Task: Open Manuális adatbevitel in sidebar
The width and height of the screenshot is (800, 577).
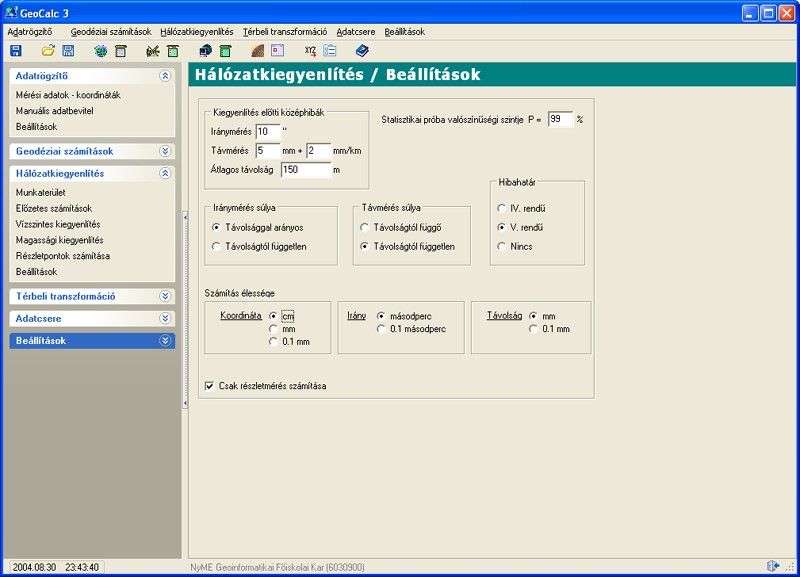Action: point(55,111)
